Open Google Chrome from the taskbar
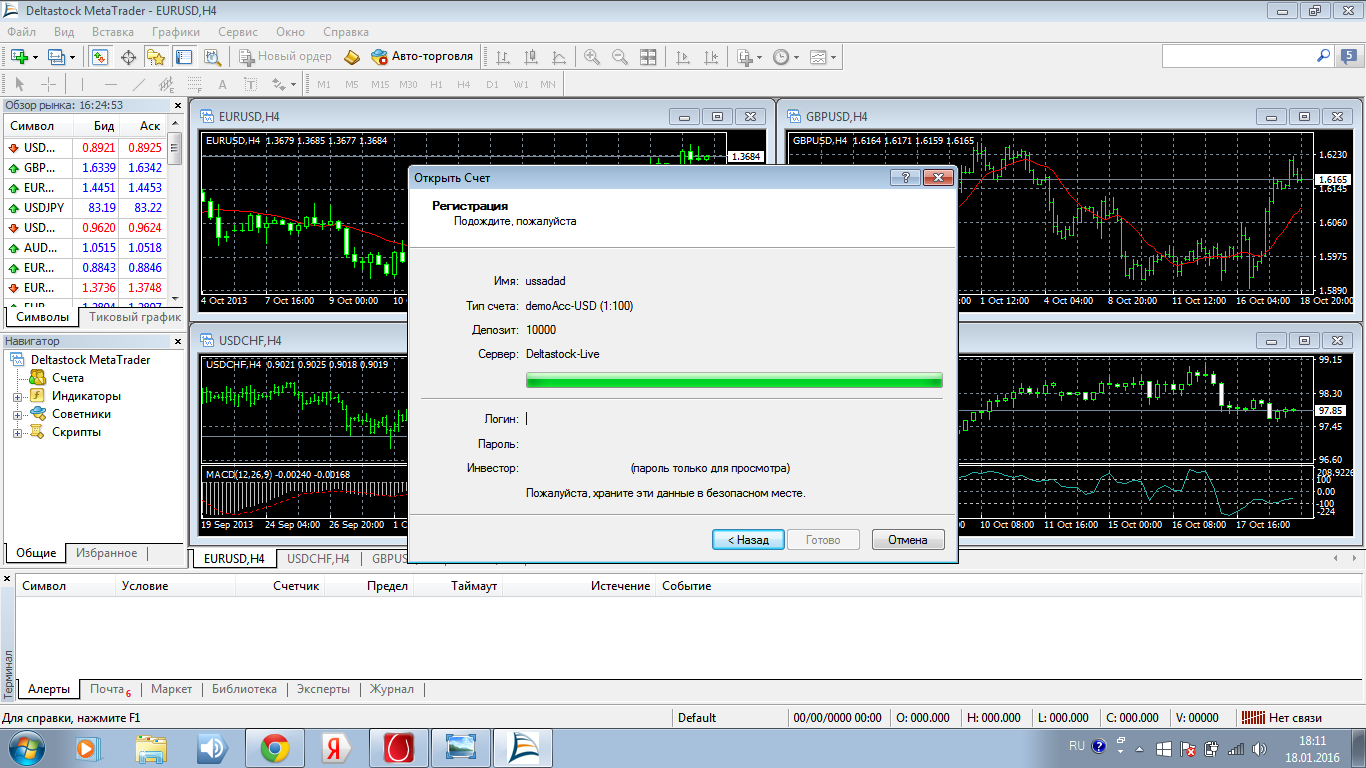The width and height of the screenshot is (1366, 768). (x=275, y=747)
